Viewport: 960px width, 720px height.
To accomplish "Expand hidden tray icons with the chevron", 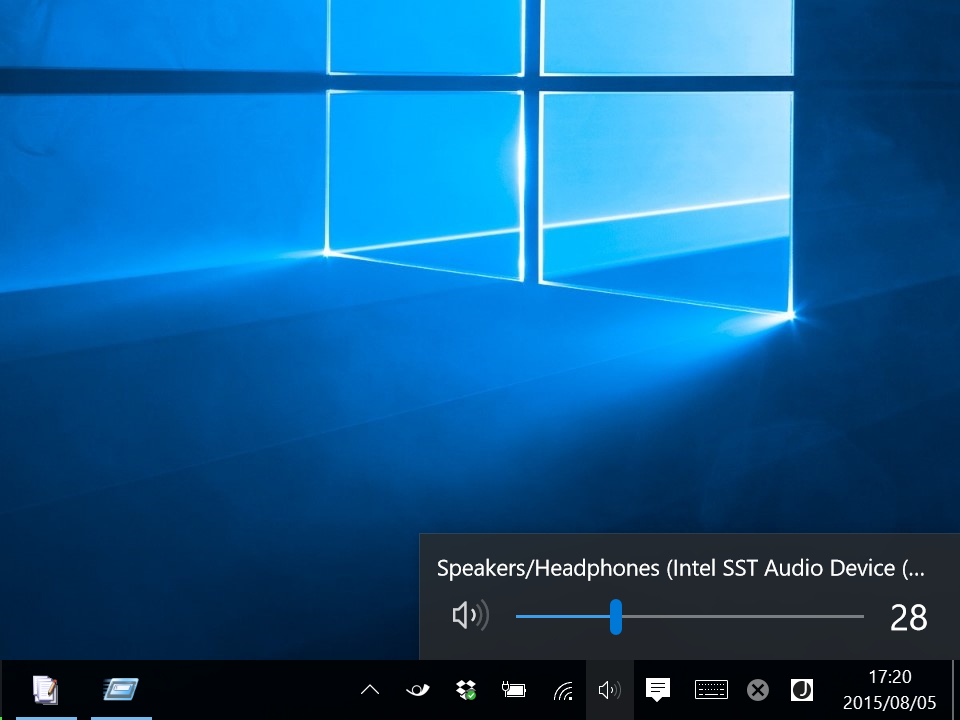I will point(369,689).
